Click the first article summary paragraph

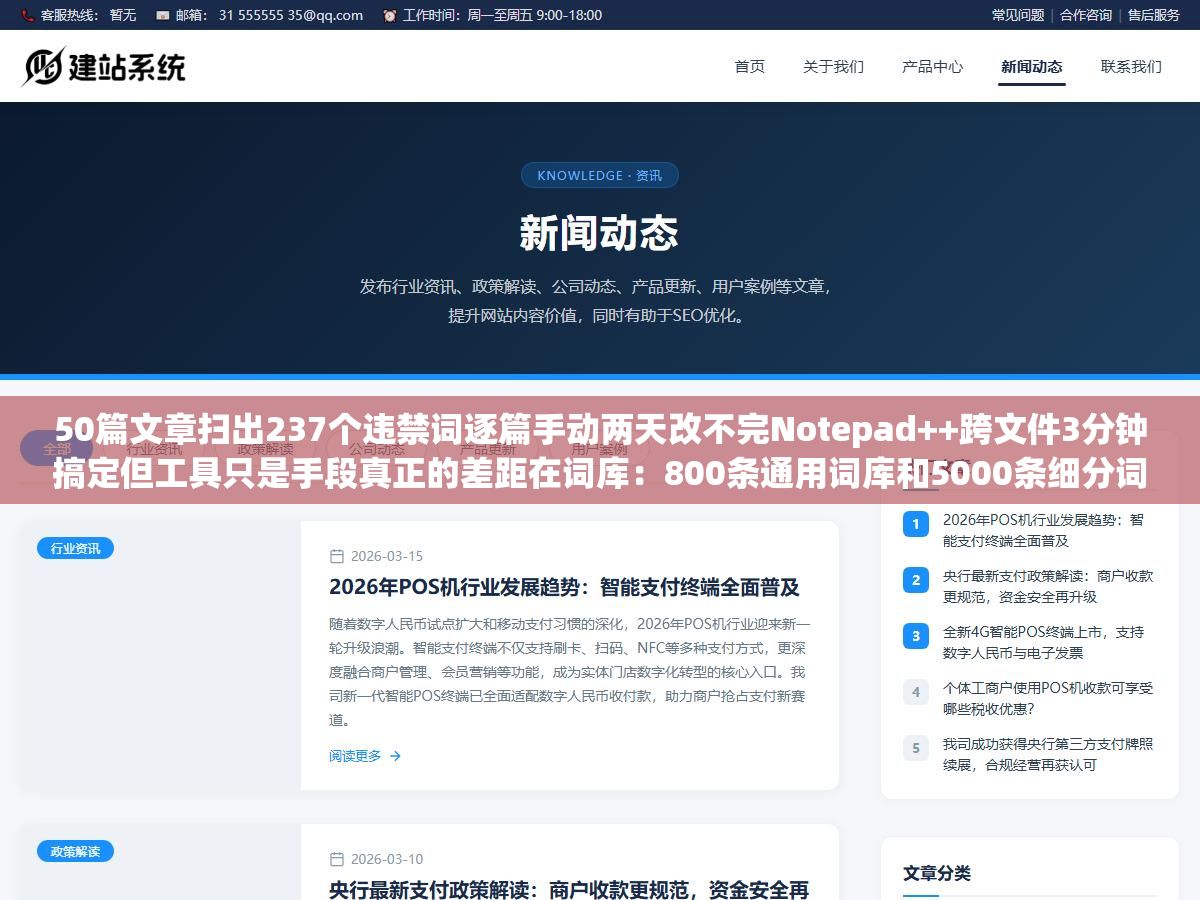pyautogui.click(x=569, y=671)
